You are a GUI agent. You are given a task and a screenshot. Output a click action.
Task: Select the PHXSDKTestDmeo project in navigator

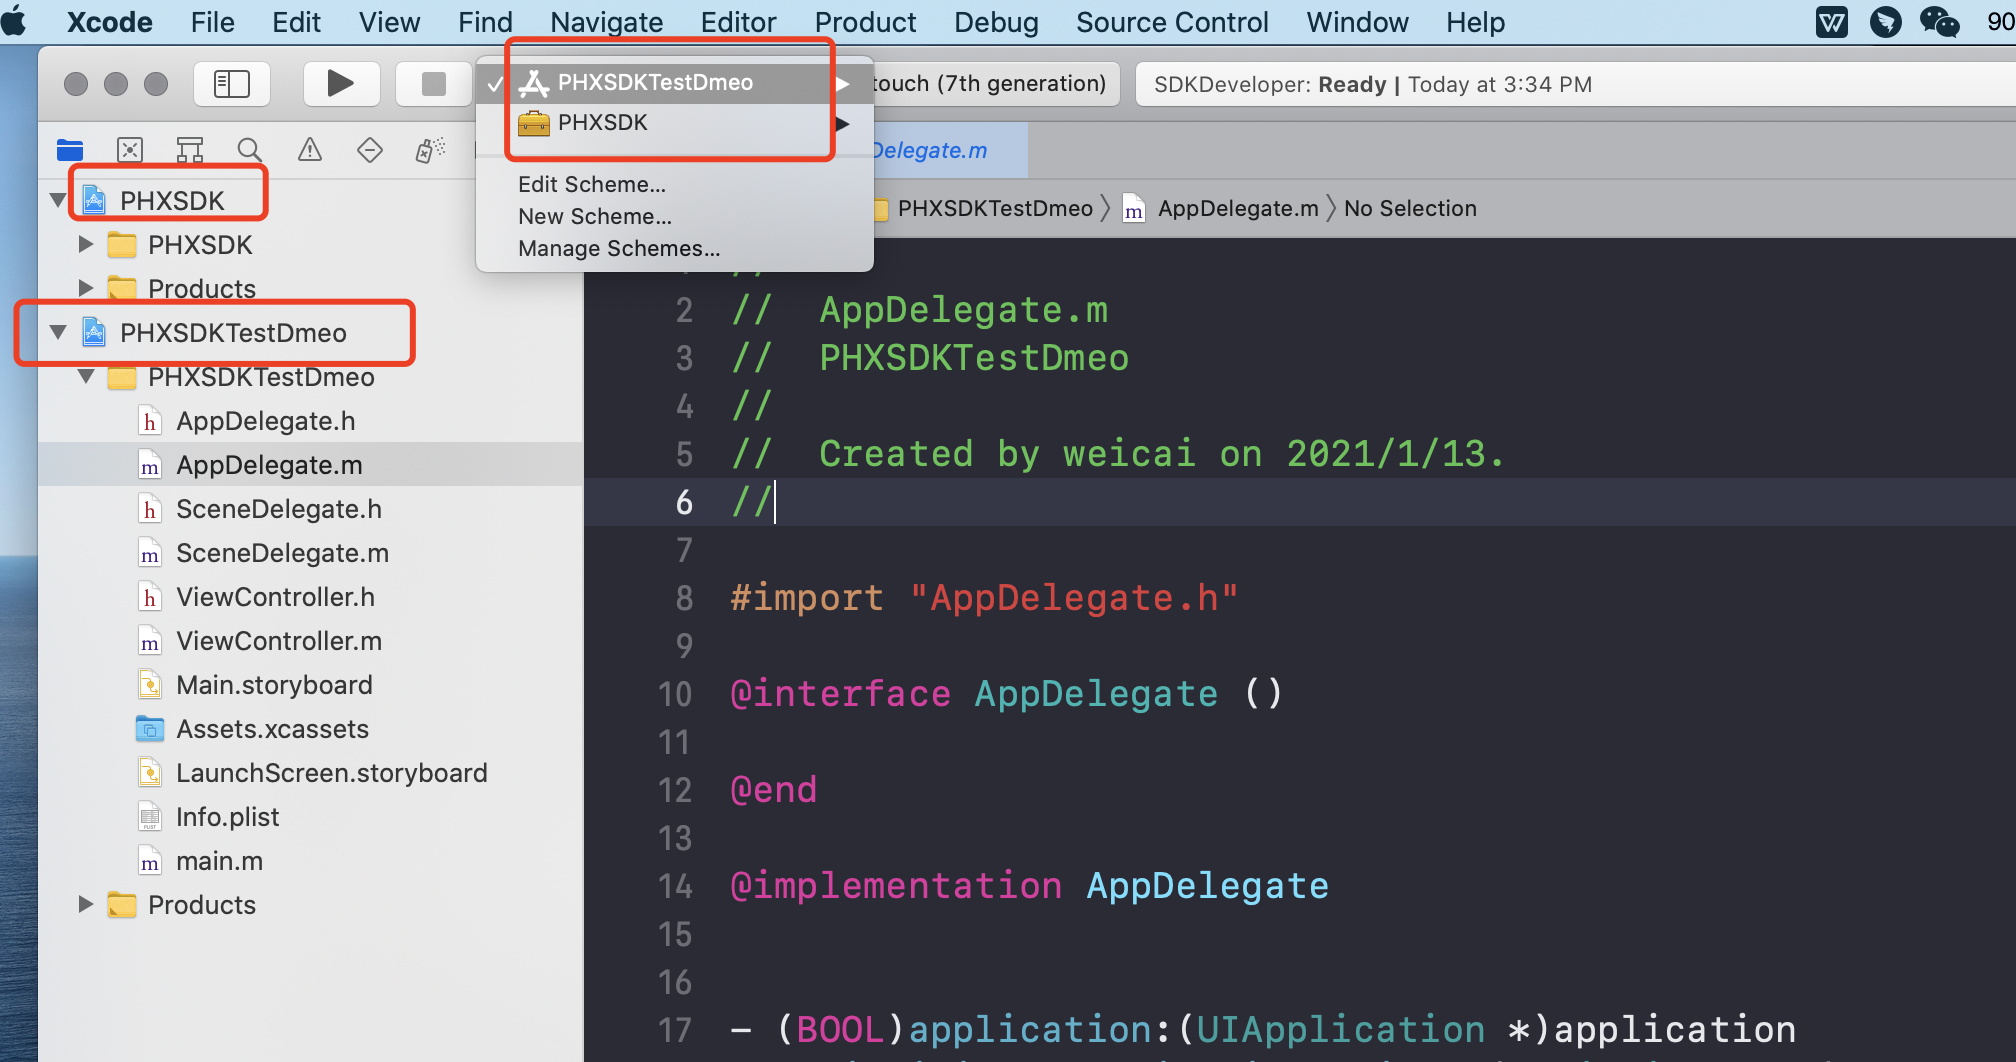233,332
